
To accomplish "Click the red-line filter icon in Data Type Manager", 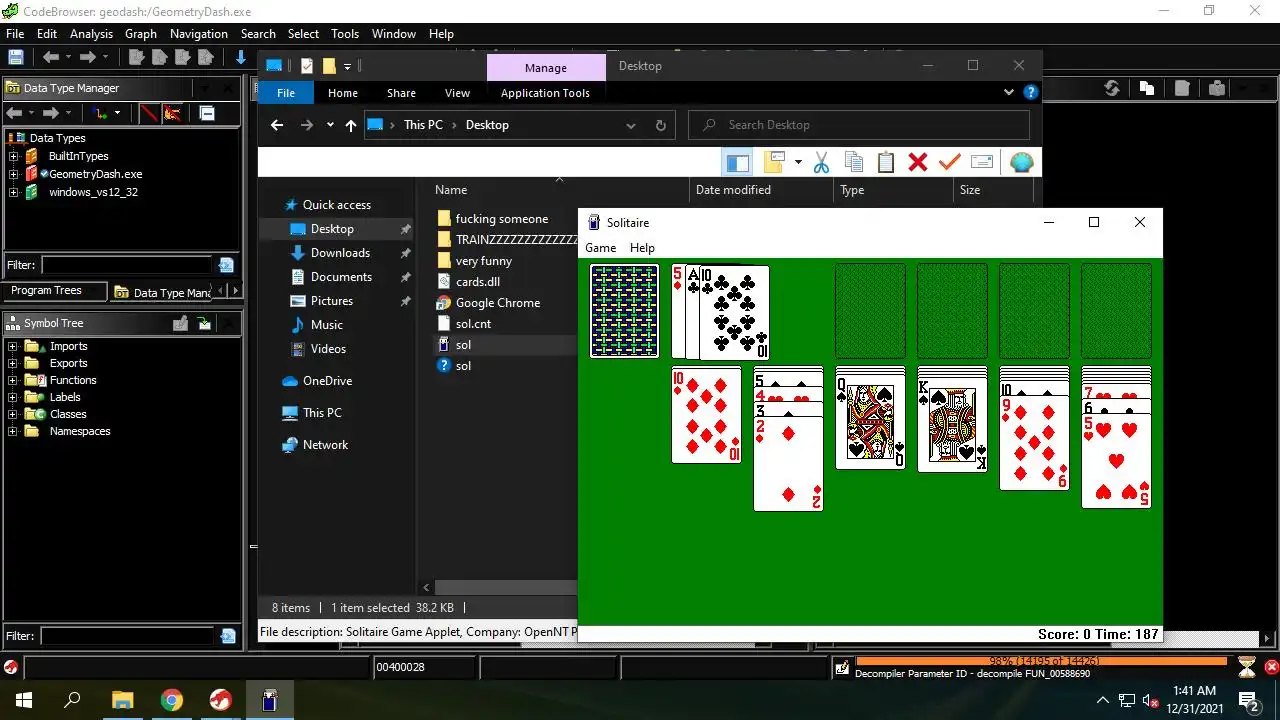I will [149, 113].
